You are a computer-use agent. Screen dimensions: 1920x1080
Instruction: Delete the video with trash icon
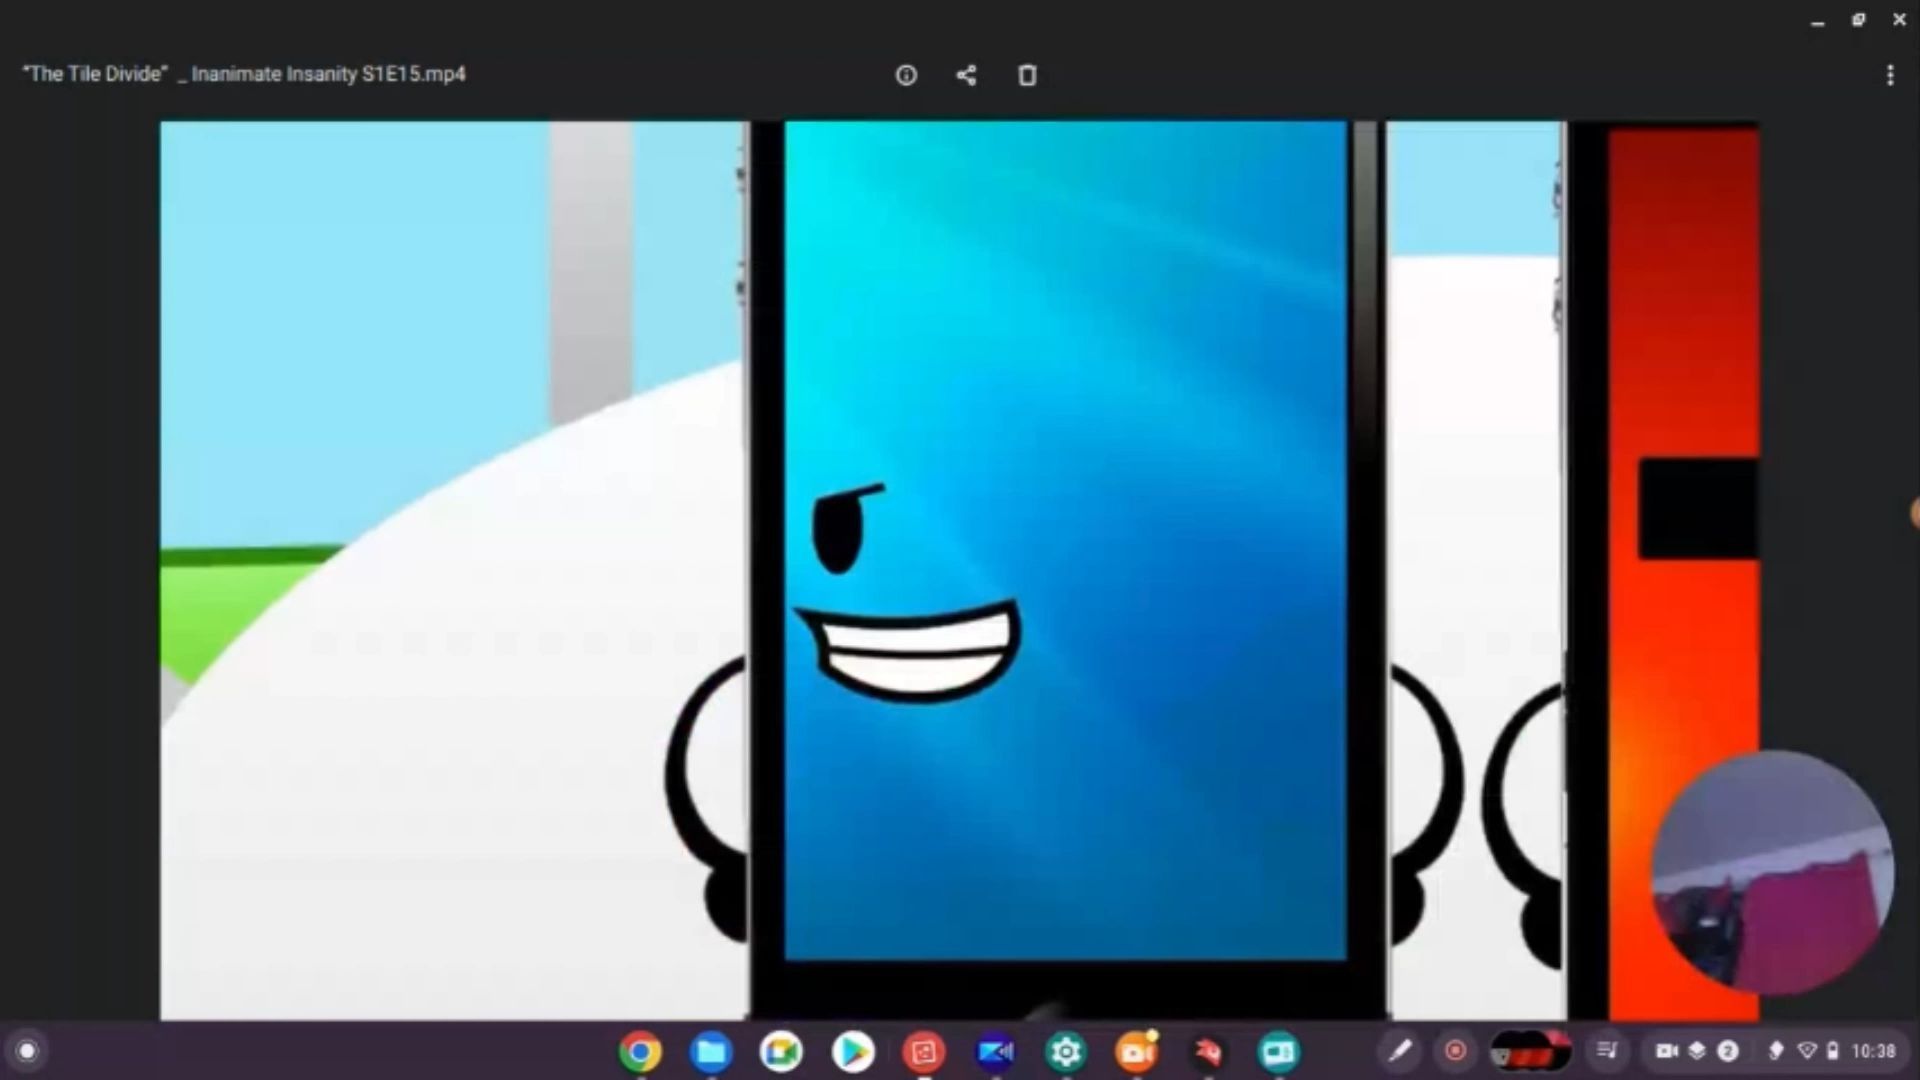point(1027,75)
